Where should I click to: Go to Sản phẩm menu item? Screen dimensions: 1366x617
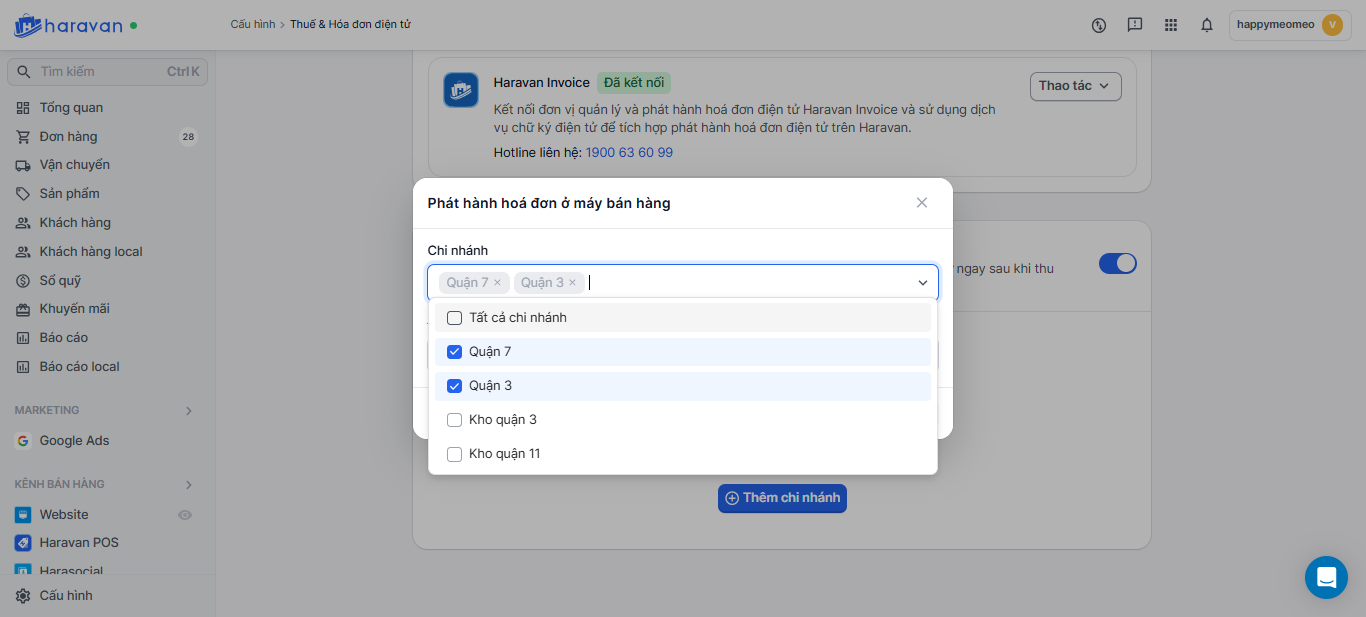coord(69,194)
